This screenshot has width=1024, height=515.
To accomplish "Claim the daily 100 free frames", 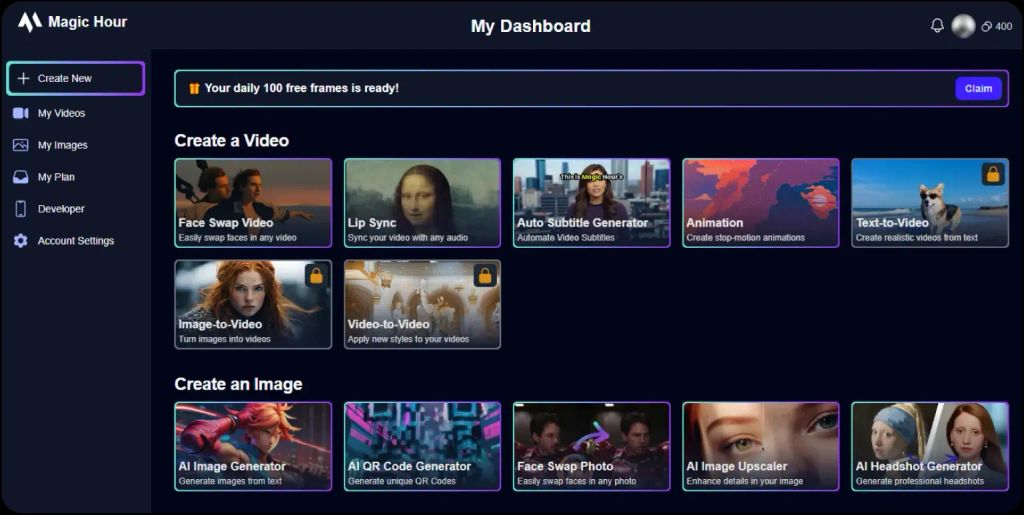I will (978, 88).
